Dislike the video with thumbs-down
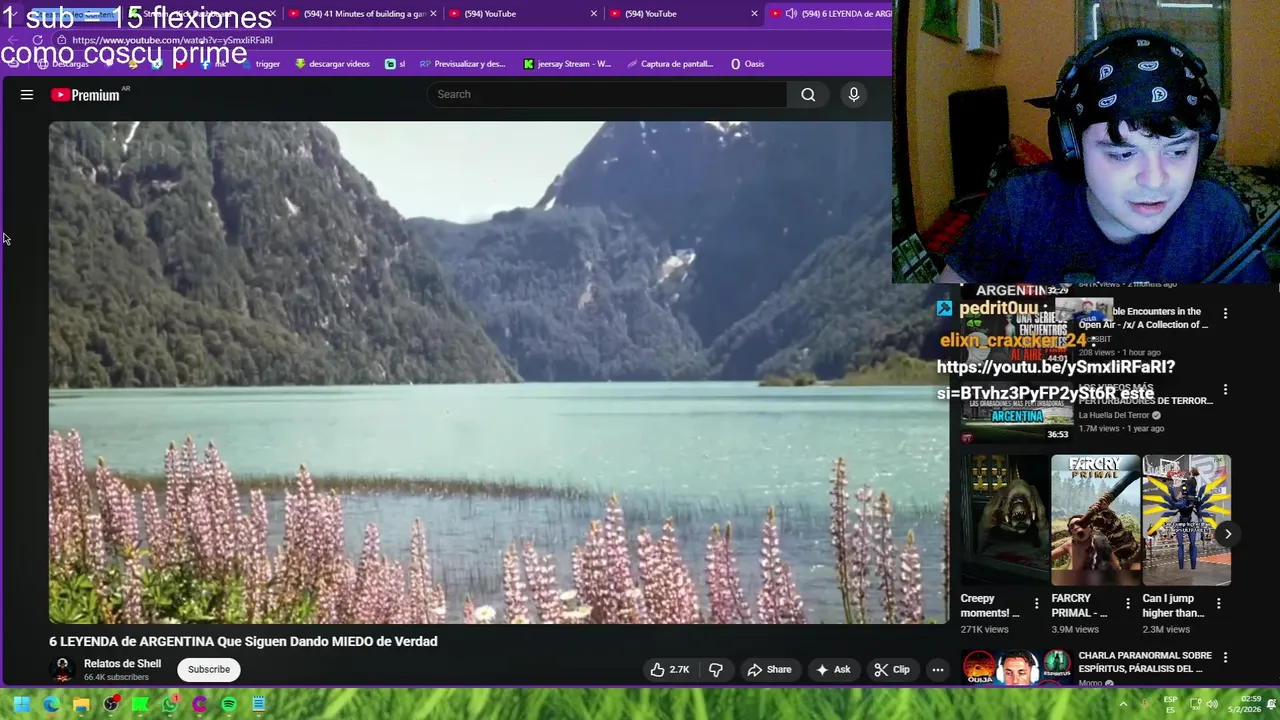This screenshot has height=720, width=1280. click(716, 669)
